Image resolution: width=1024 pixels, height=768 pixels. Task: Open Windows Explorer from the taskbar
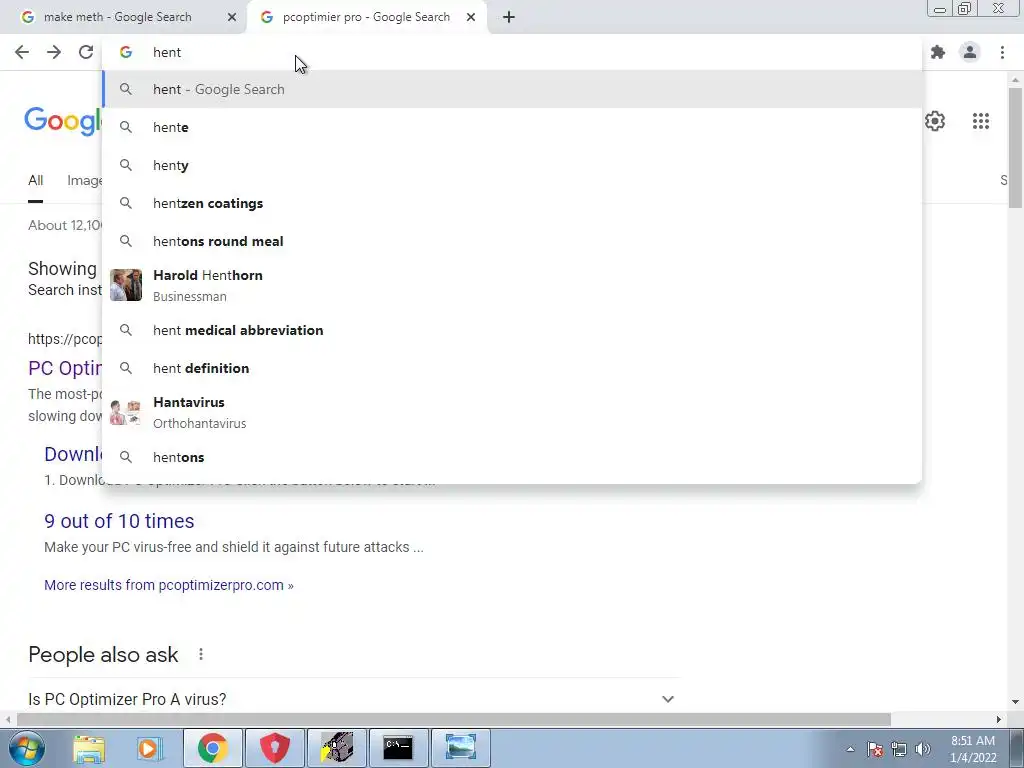89,748
